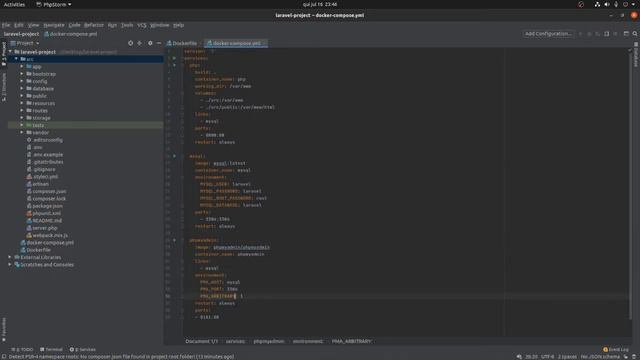This screenshot has height=360, width=640.
Task: Open the Favorites tool window stripe
Action: (x=4, y=329)
